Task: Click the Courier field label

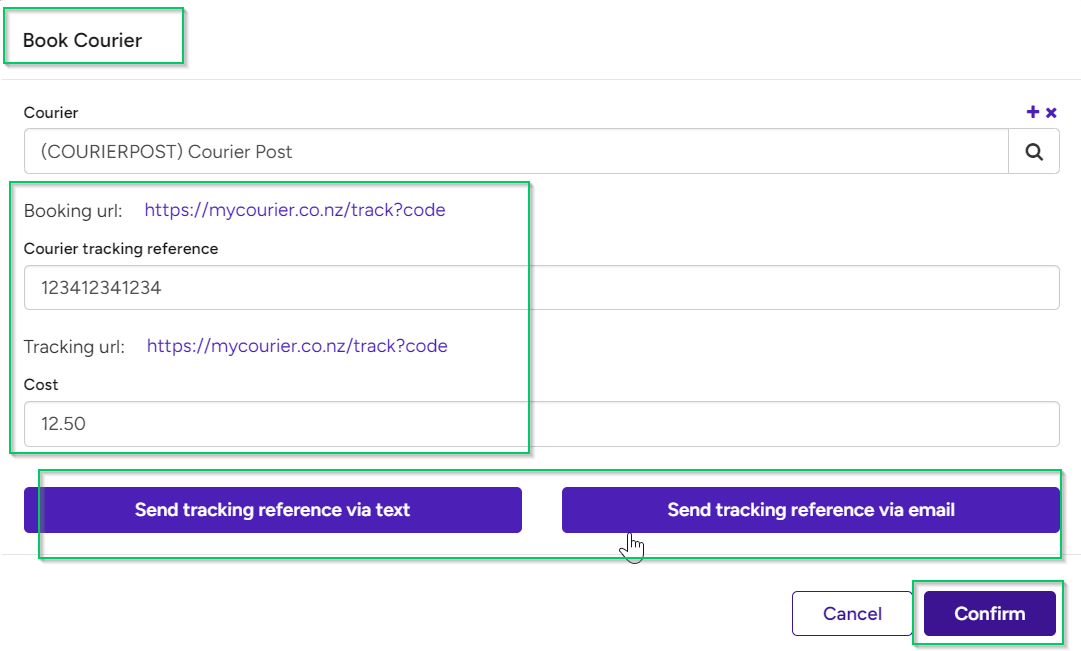Action: pyautogui.click(x=51, y=112)
